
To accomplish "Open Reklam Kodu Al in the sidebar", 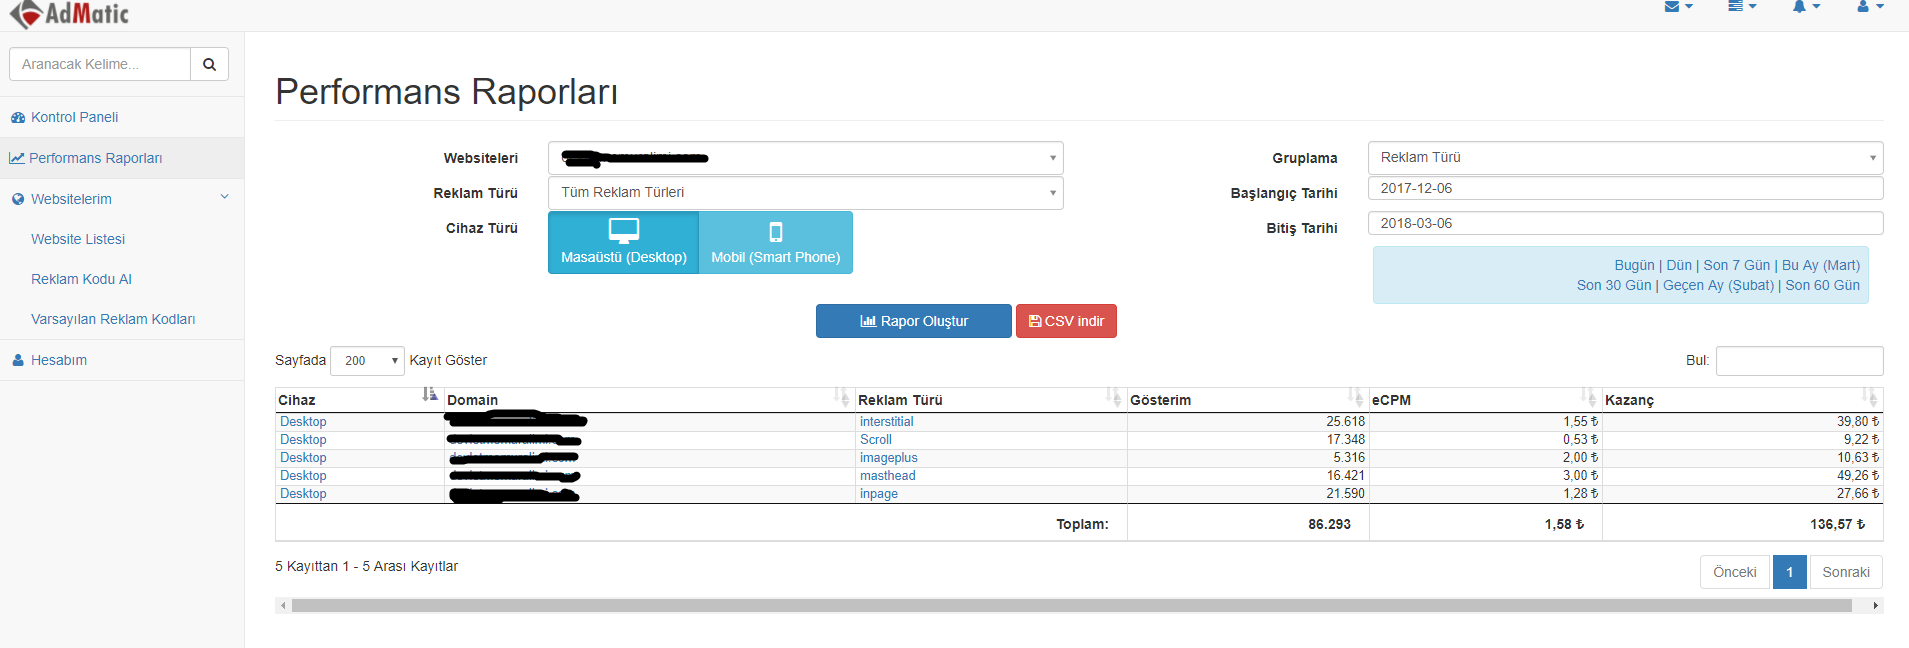I will [81, 279].
